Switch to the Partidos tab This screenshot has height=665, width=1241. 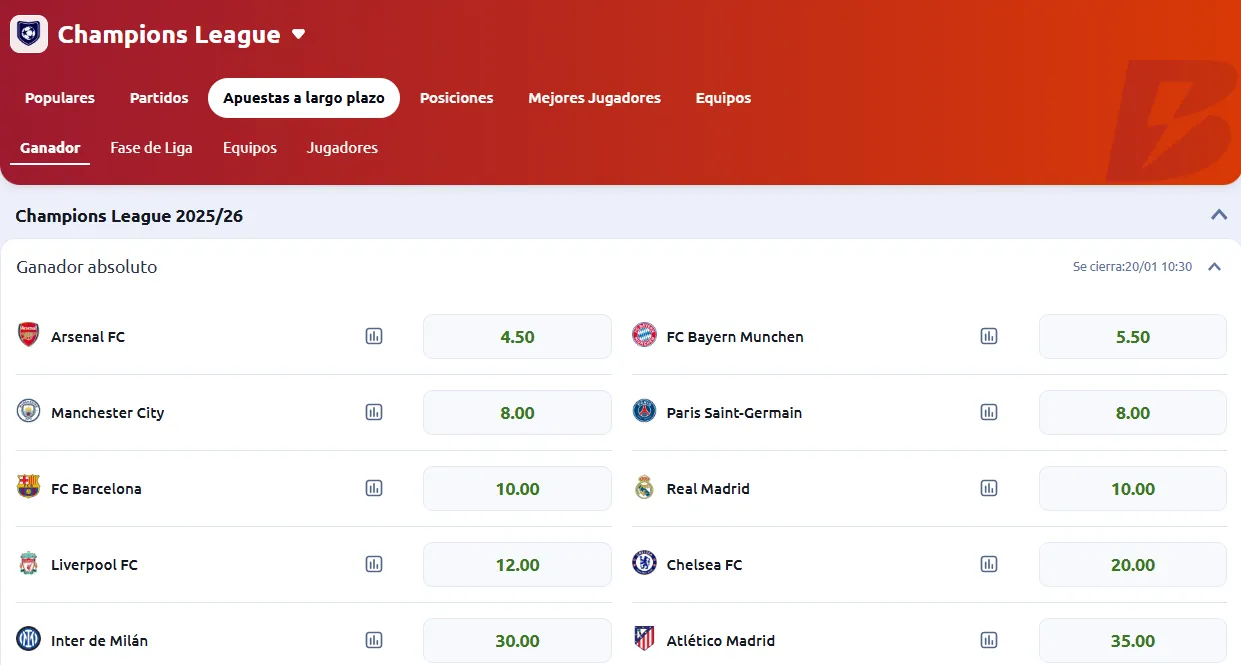pos(159,98)
